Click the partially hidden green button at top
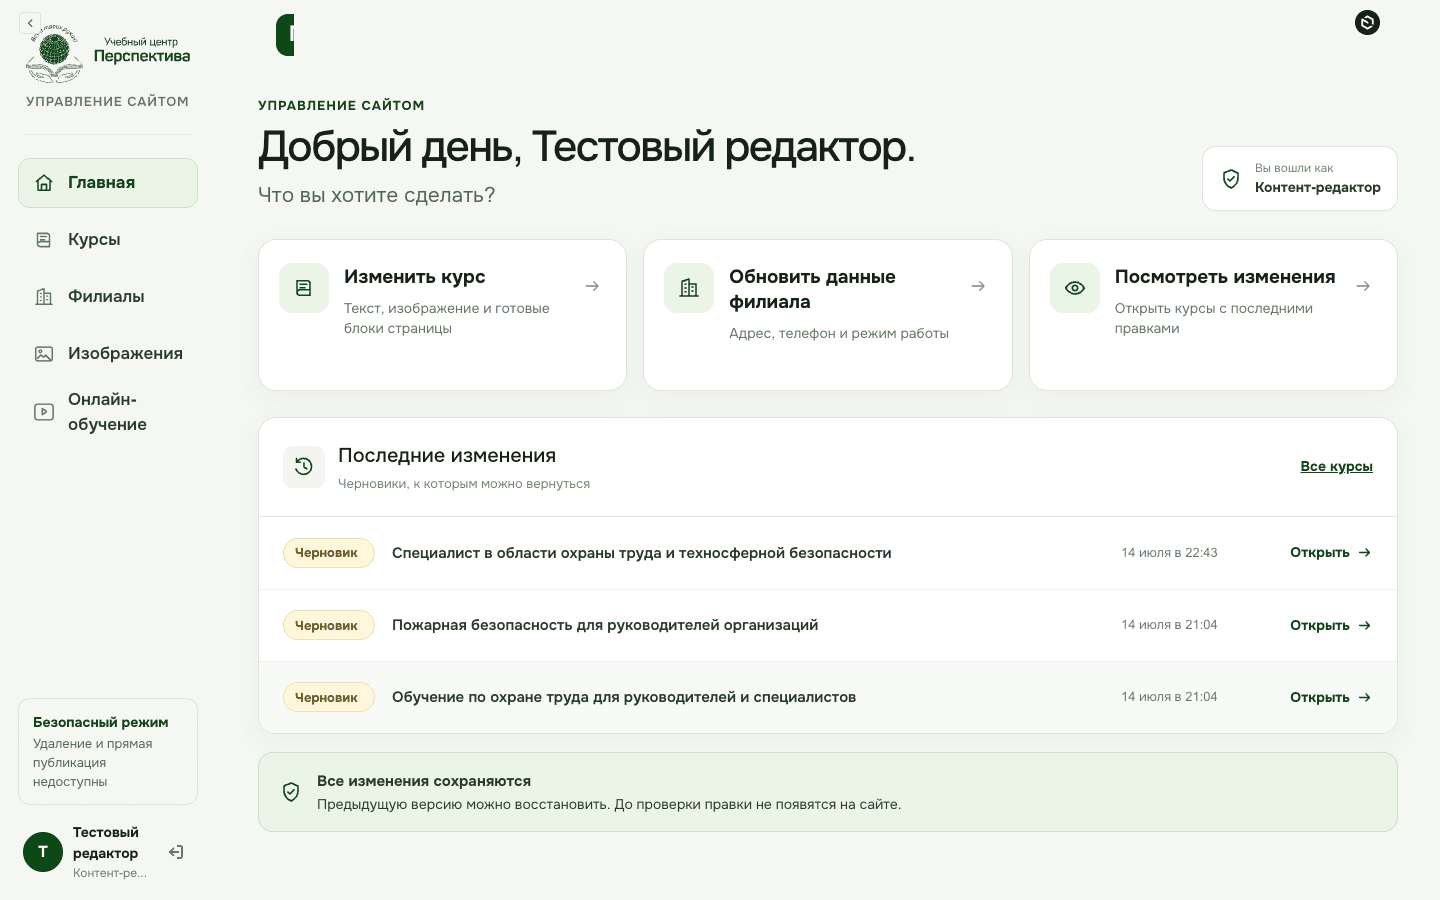 point(285,35)
